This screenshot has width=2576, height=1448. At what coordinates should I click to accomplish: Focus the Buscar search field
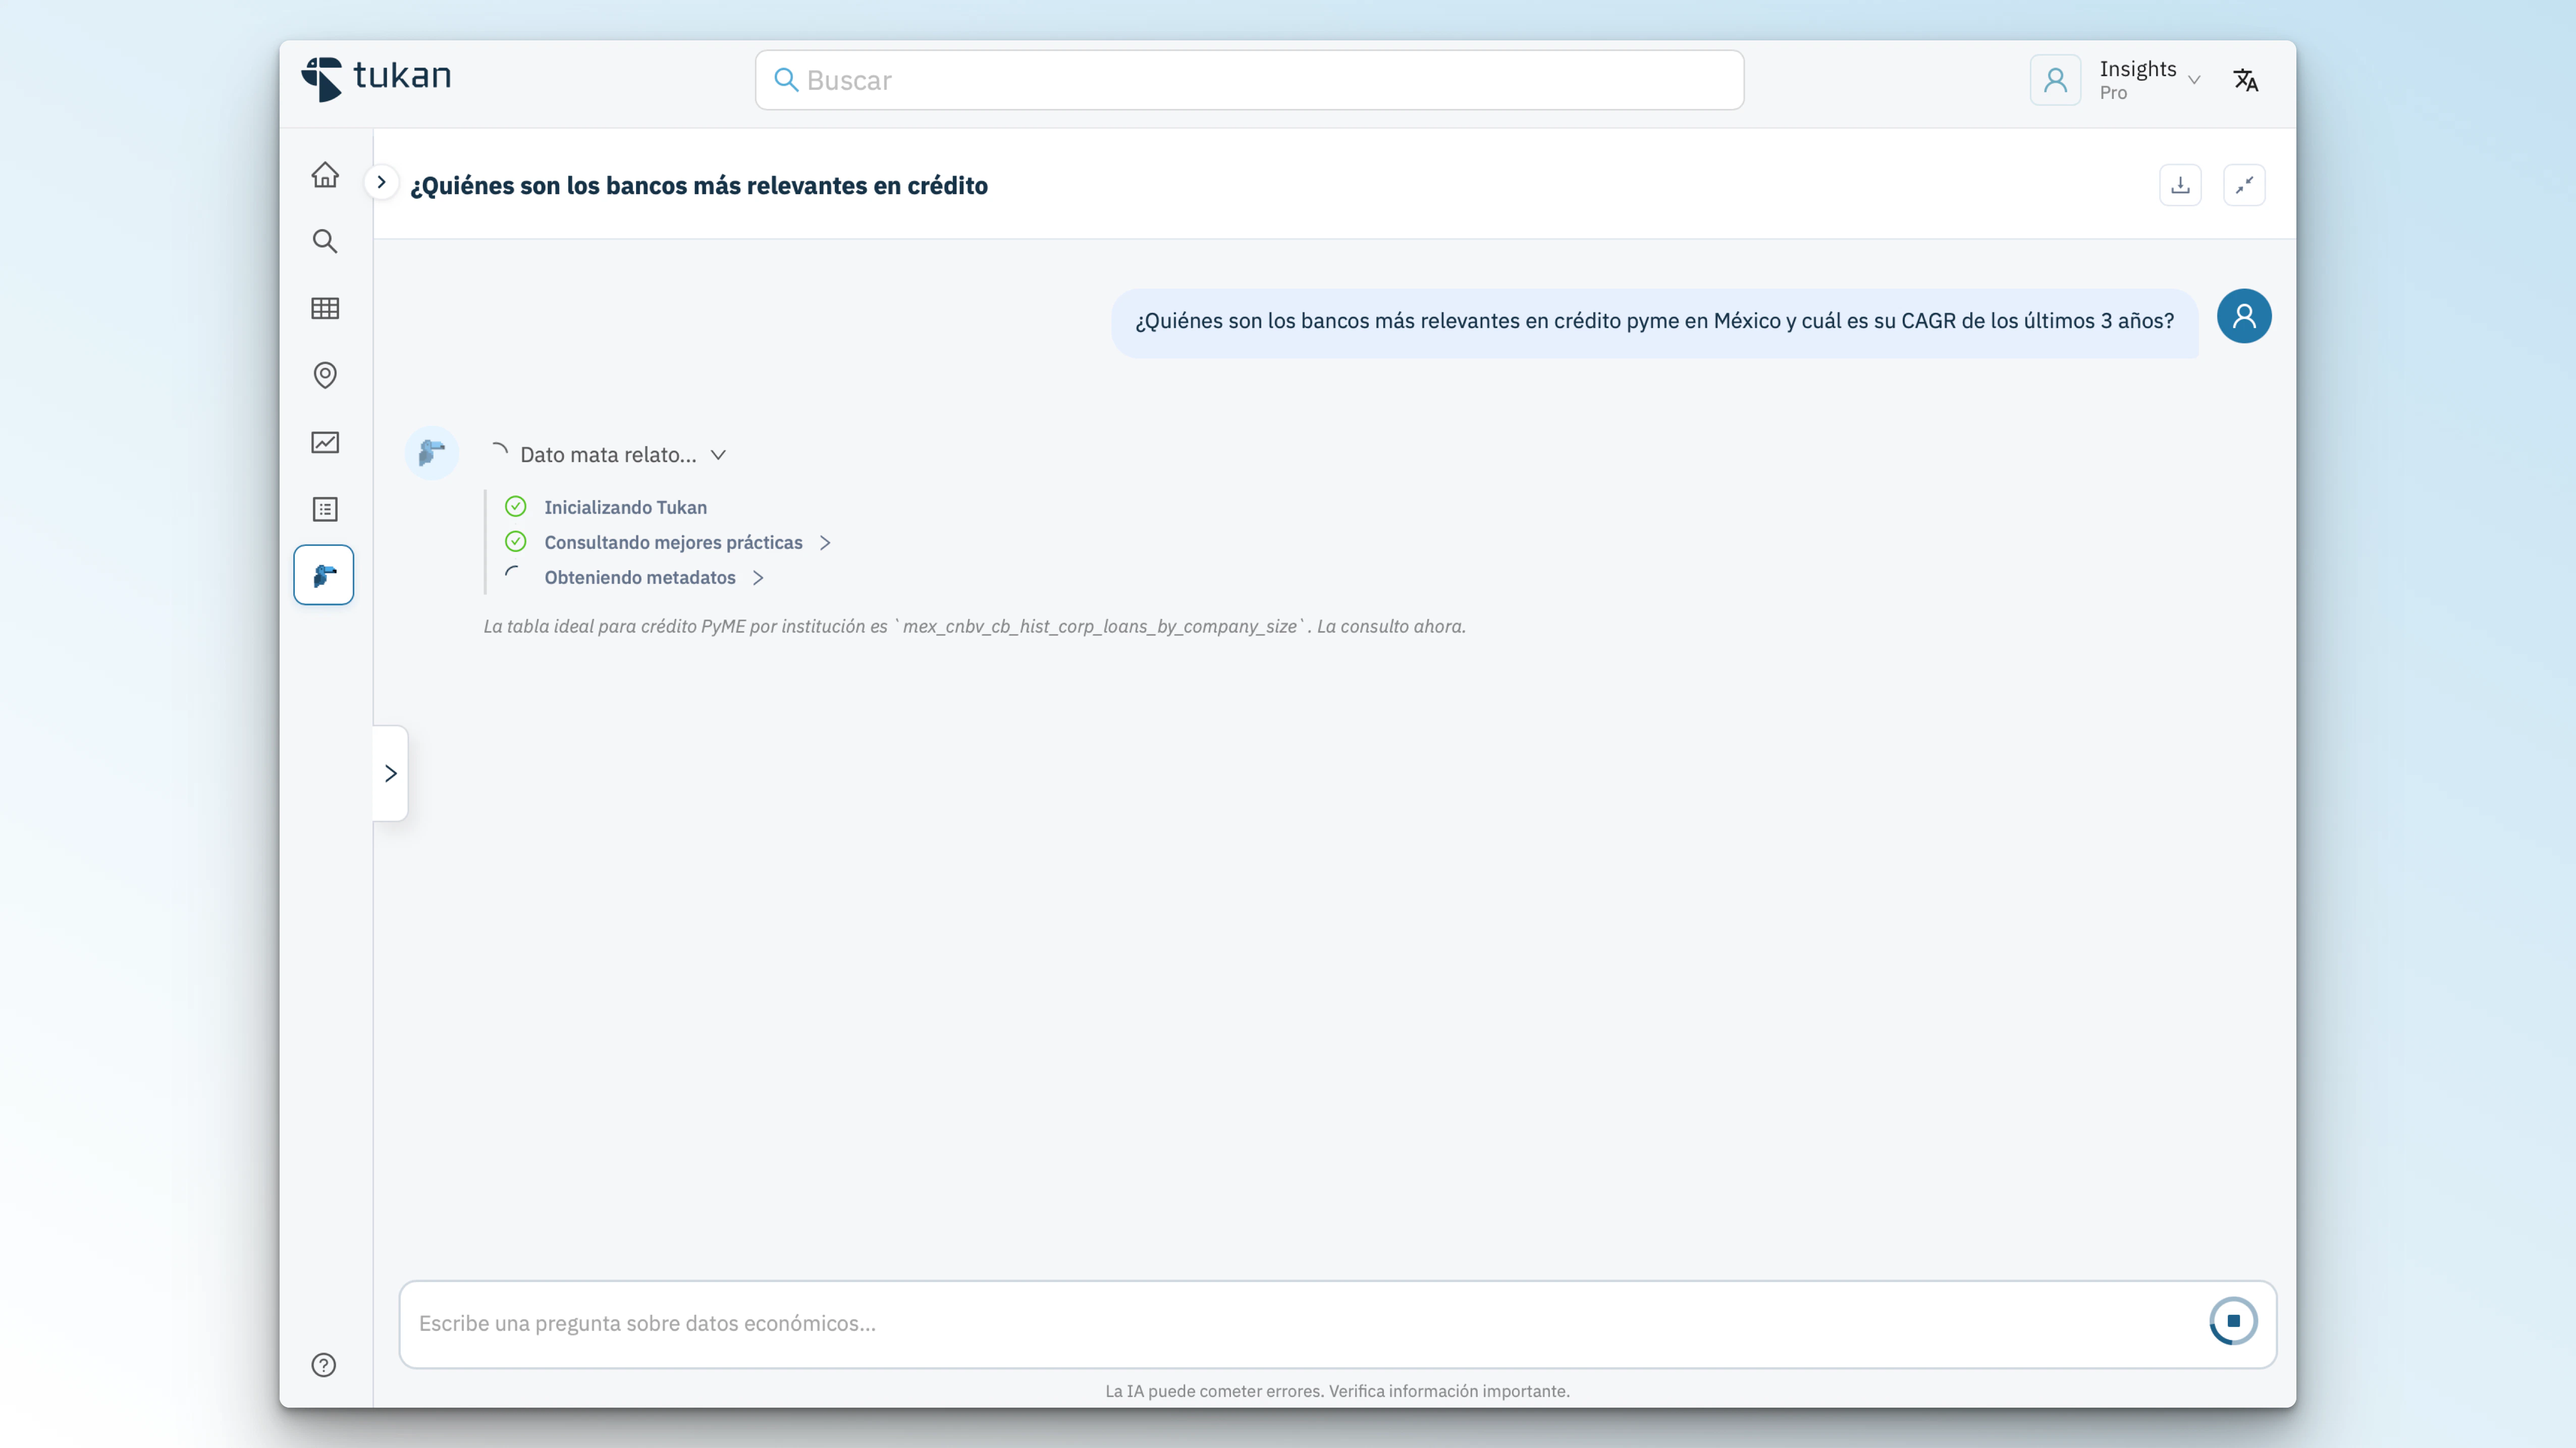(x=1250, y=80)
